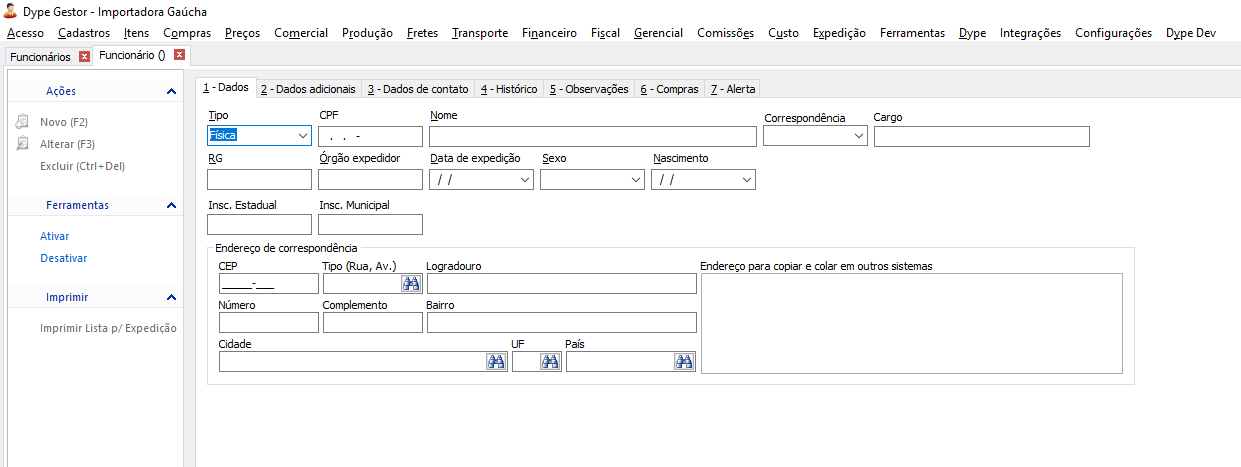This screenshot has height=467, width=1241.
Task: Open the Financeiro menu
Action: click(549, 33)
